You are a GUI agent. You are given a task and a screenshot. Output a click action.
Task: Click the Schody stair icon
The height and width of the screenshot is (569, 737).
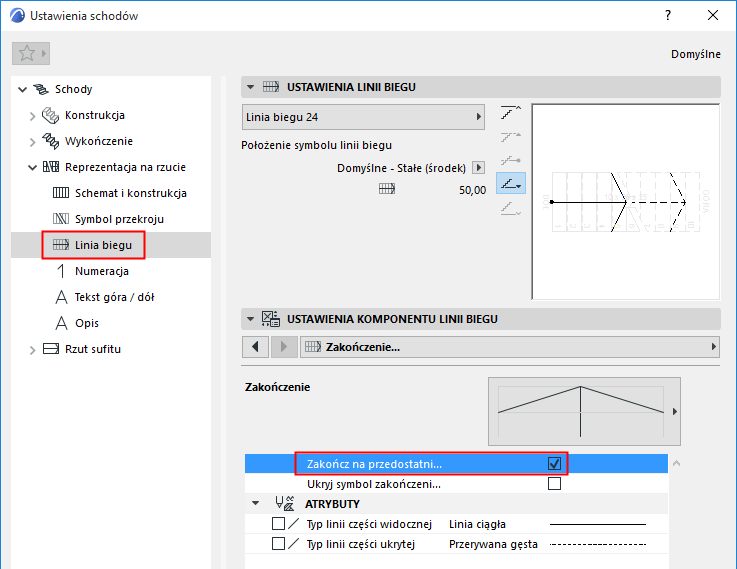click(x=41, y=89)
